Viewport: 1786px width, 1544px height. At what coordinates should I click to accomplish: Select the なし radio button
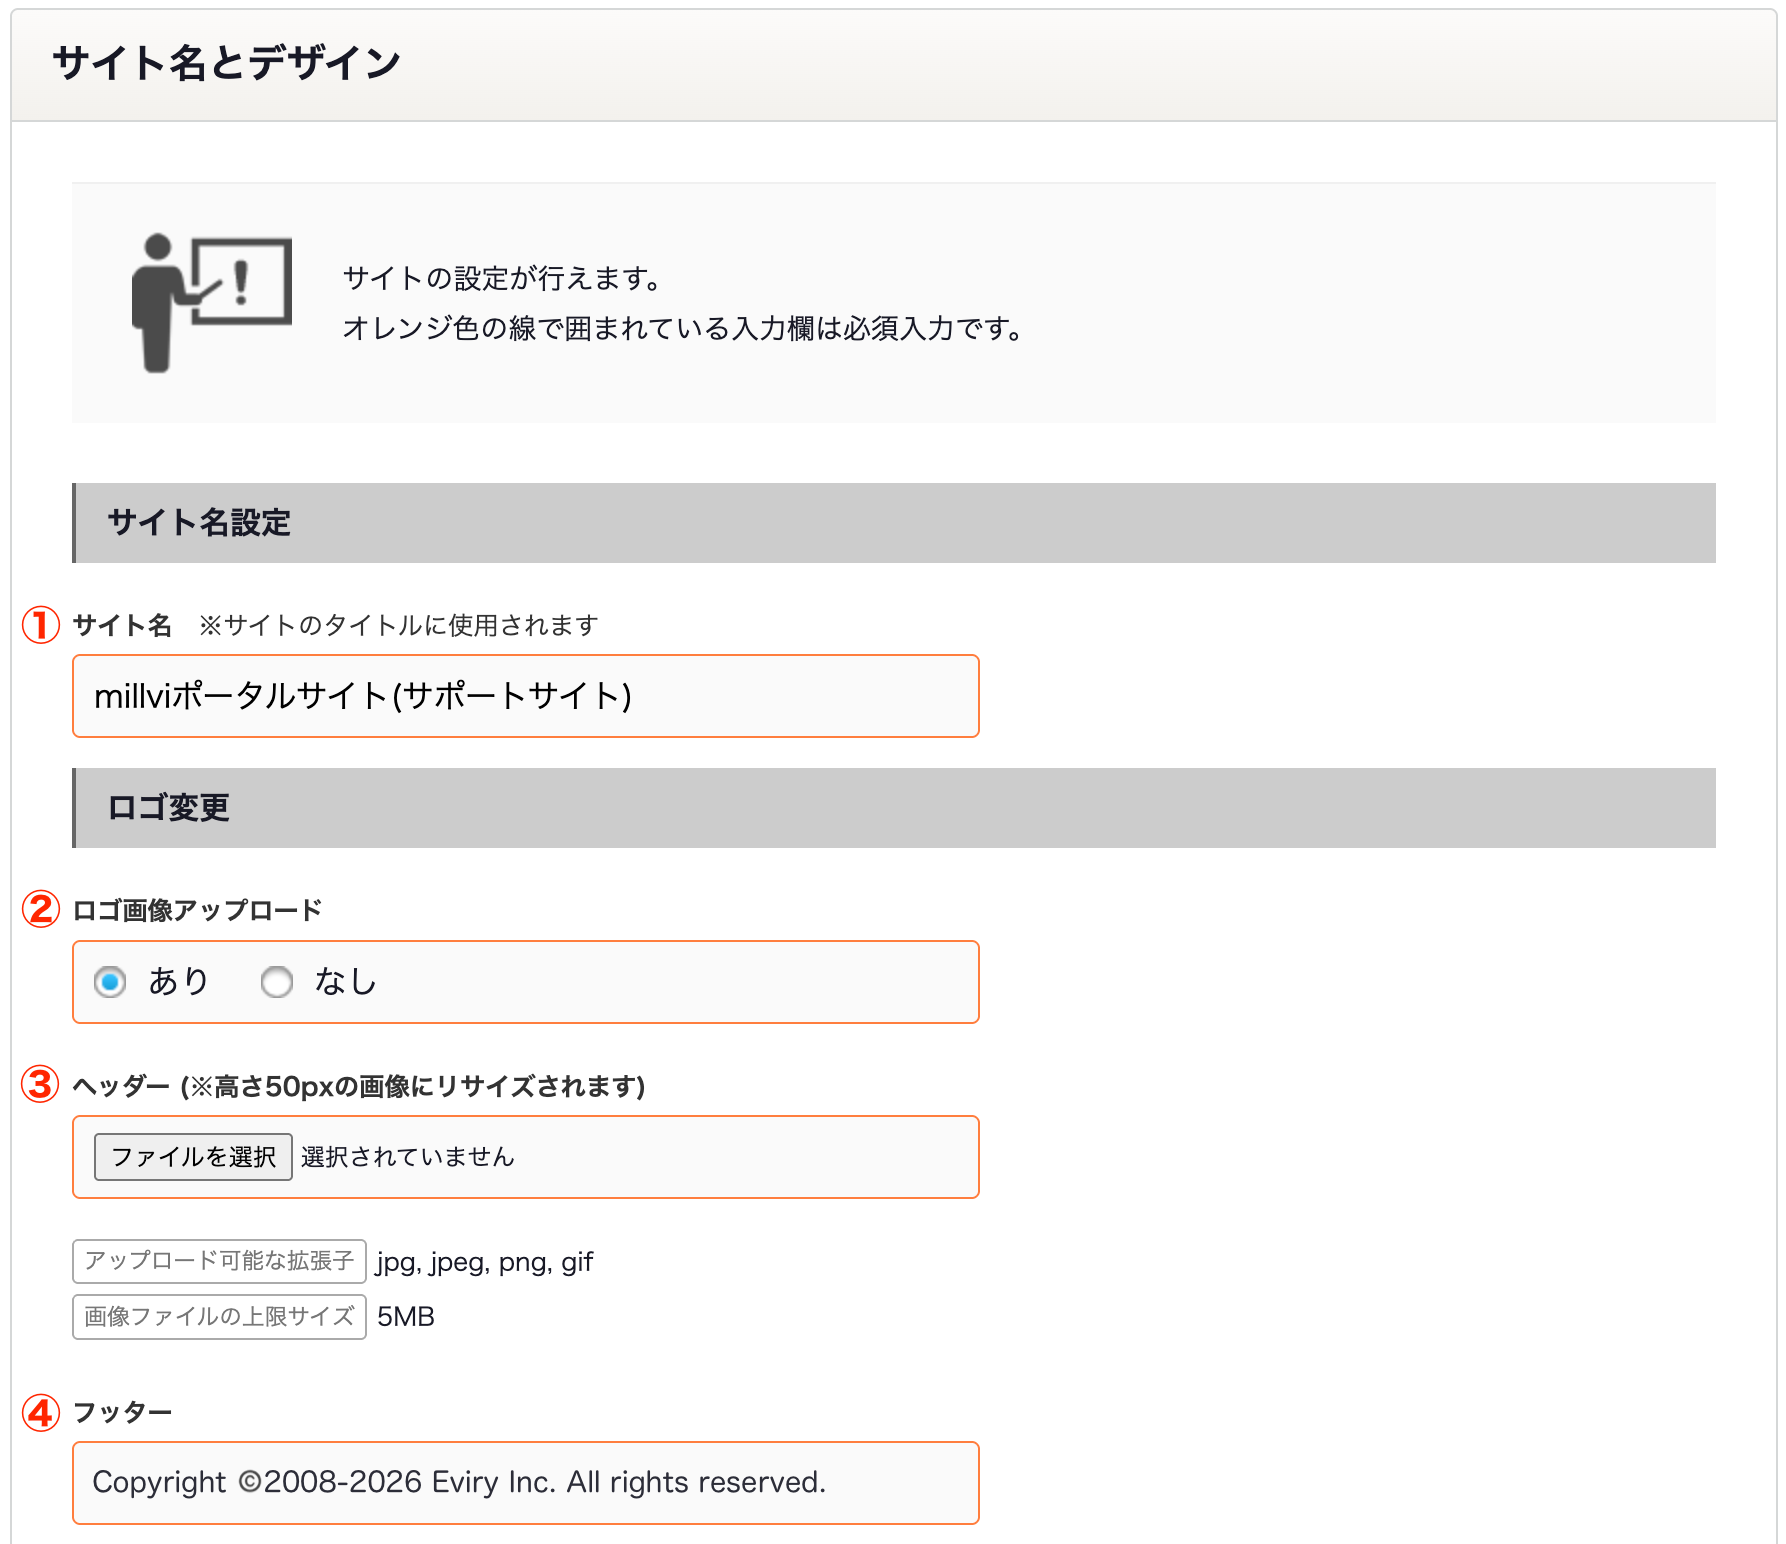click(x=277, y=982)
